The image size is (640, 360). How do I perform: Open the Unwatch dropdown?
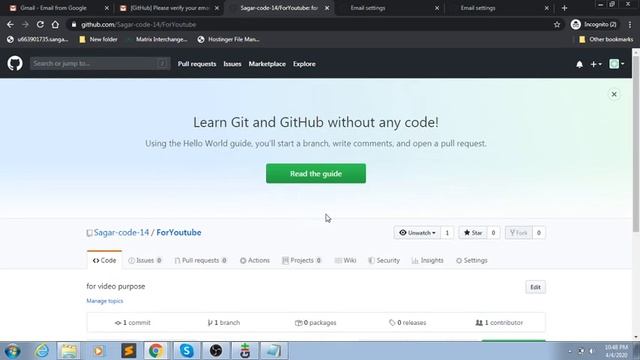(x=417, y=233)
